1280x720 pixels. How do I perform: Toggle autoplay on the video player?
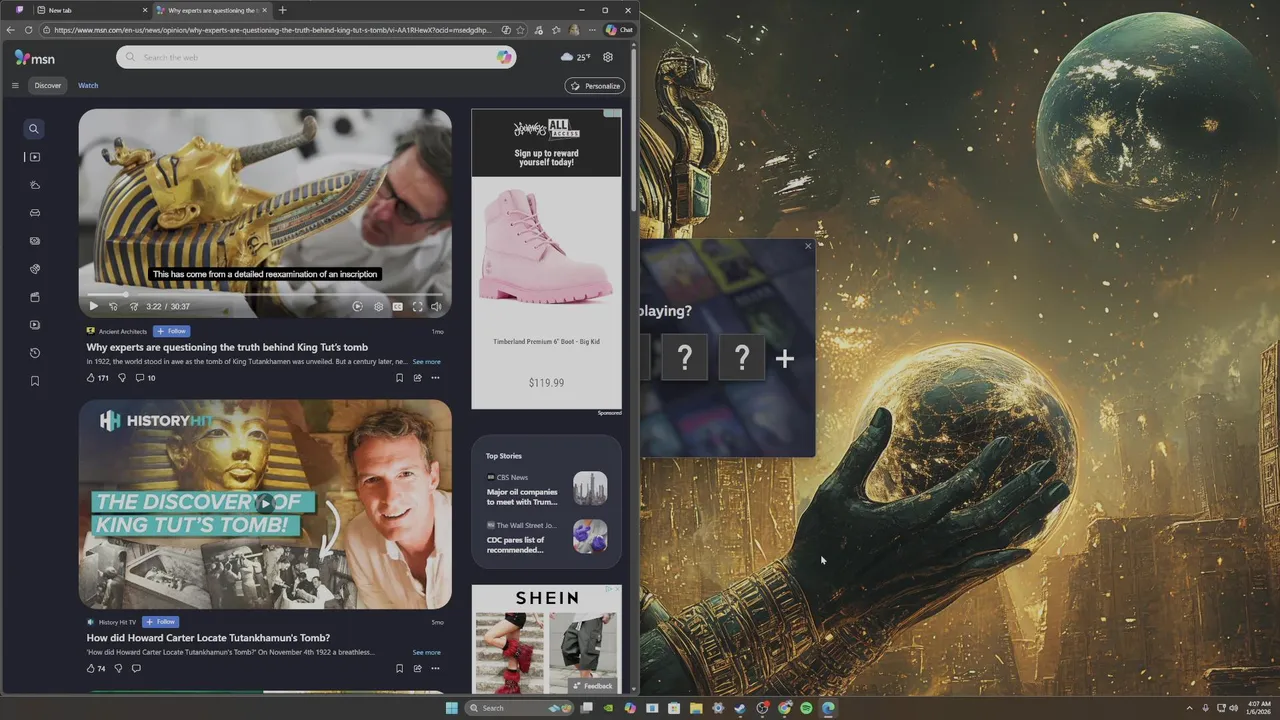(x=357, y=307)
